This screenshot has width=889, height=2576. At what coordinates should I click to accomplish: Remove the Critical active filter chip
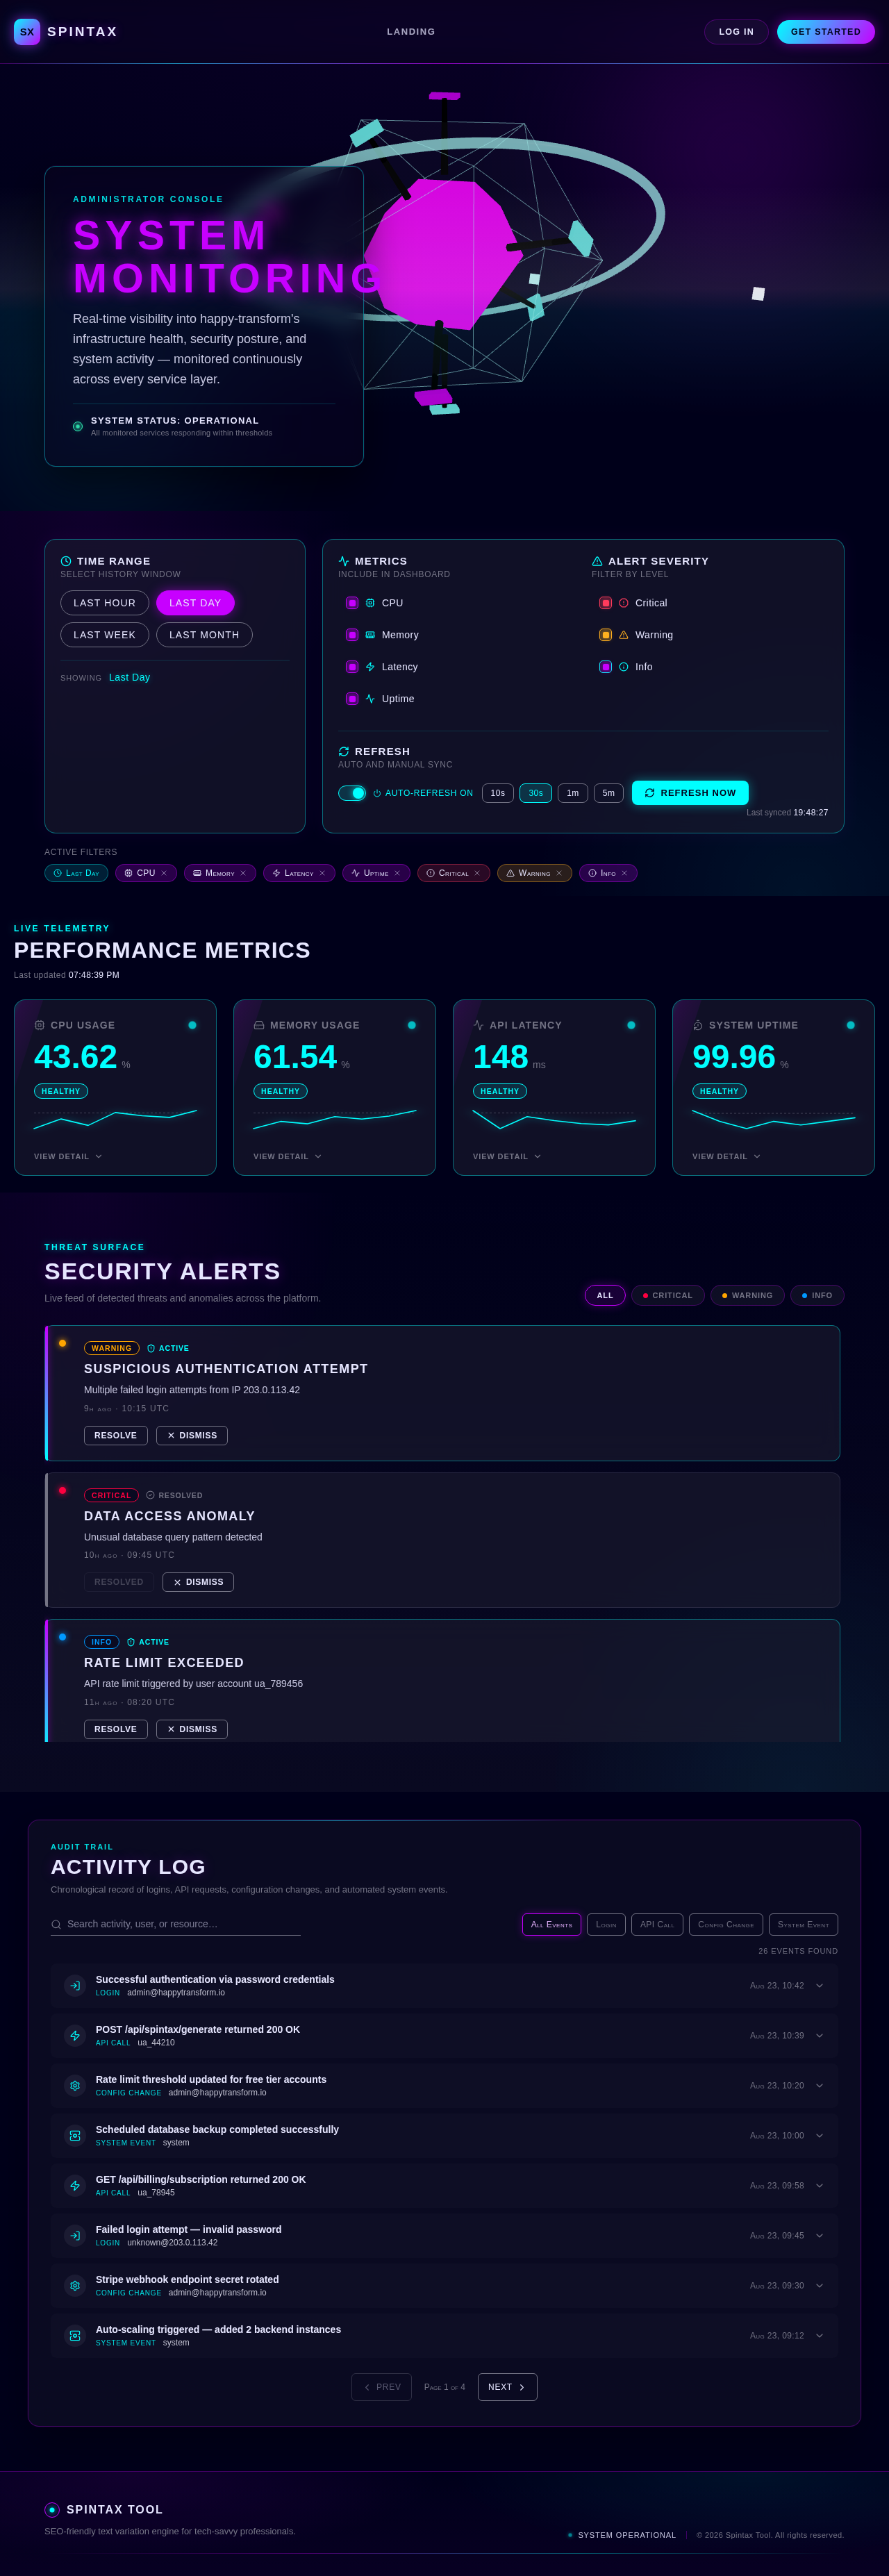[477, 873]
